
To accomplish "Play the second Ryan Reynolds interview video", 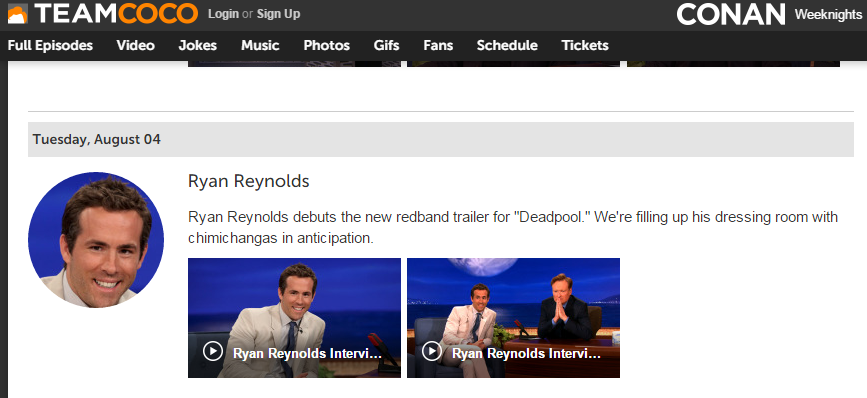I will click(513, 318).
